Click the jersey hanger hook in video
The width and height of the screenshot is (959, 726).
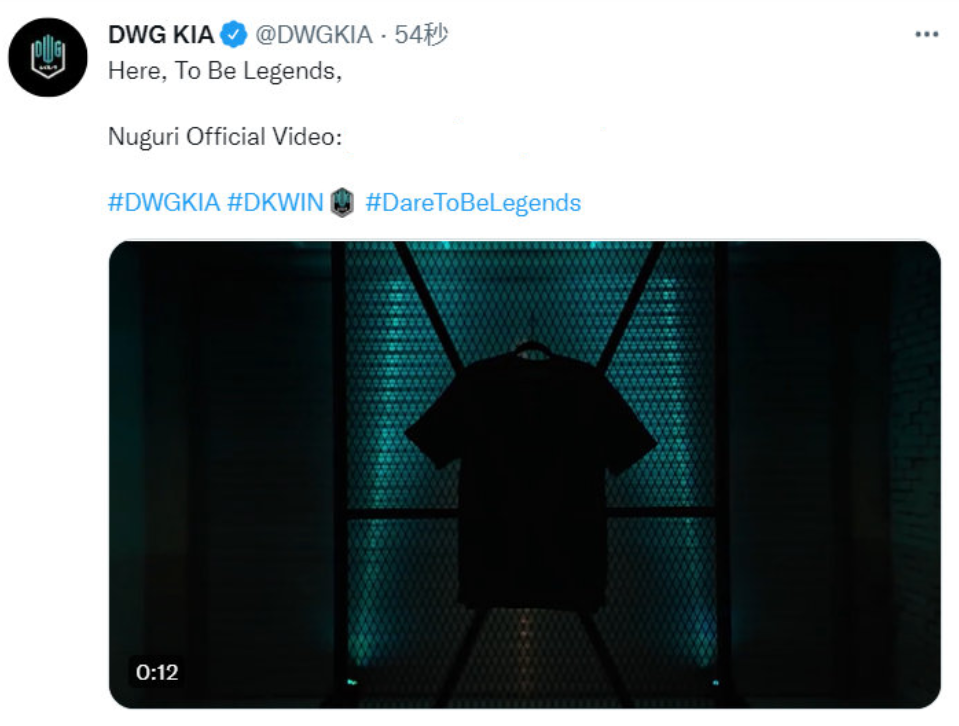(x=531, y=349)
